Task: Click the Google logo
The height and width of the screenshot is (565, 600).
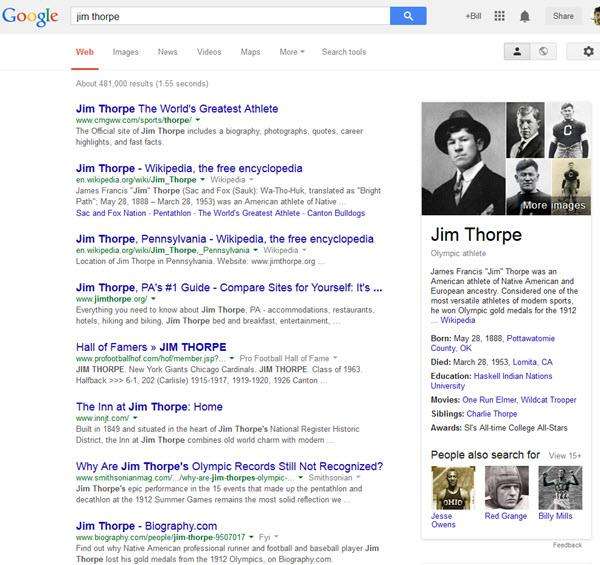Action: pyautogui.click(x=30, y=17)
